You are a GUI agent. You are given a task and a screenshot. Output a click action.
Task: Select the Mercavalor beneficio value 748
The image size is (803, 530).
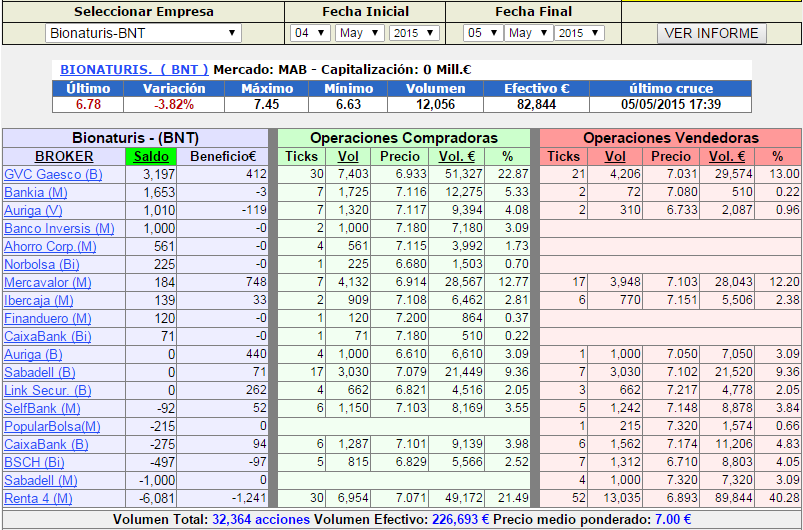pos(257,282)
